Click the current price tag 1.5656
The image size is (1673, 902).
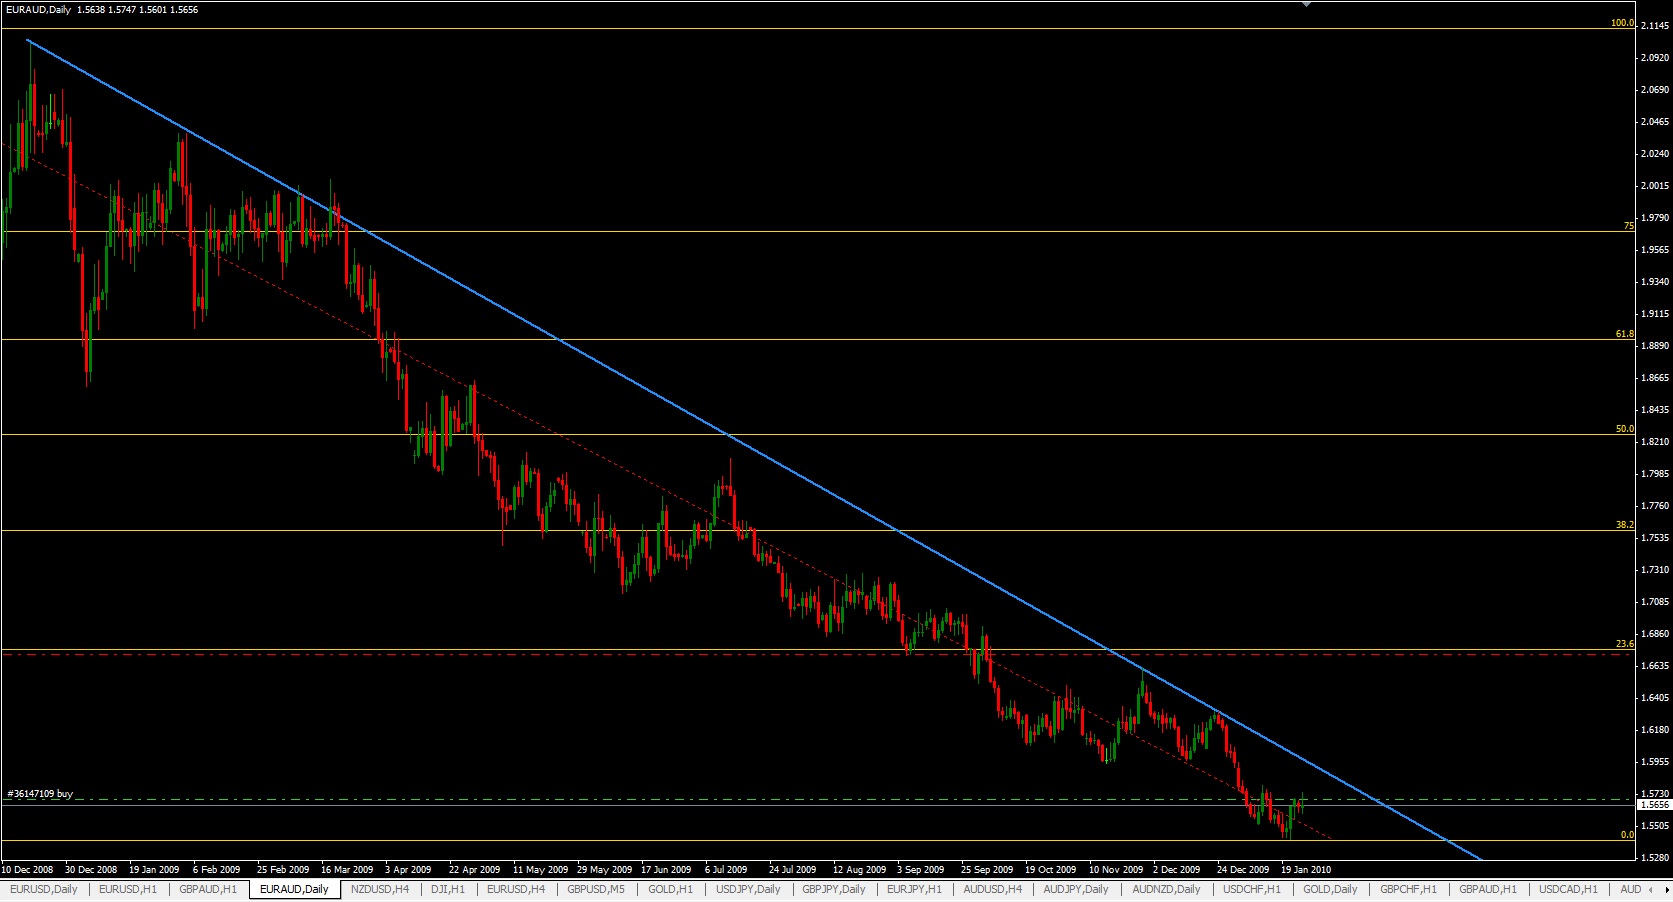pyautogui.click(x=1654, y=804)
